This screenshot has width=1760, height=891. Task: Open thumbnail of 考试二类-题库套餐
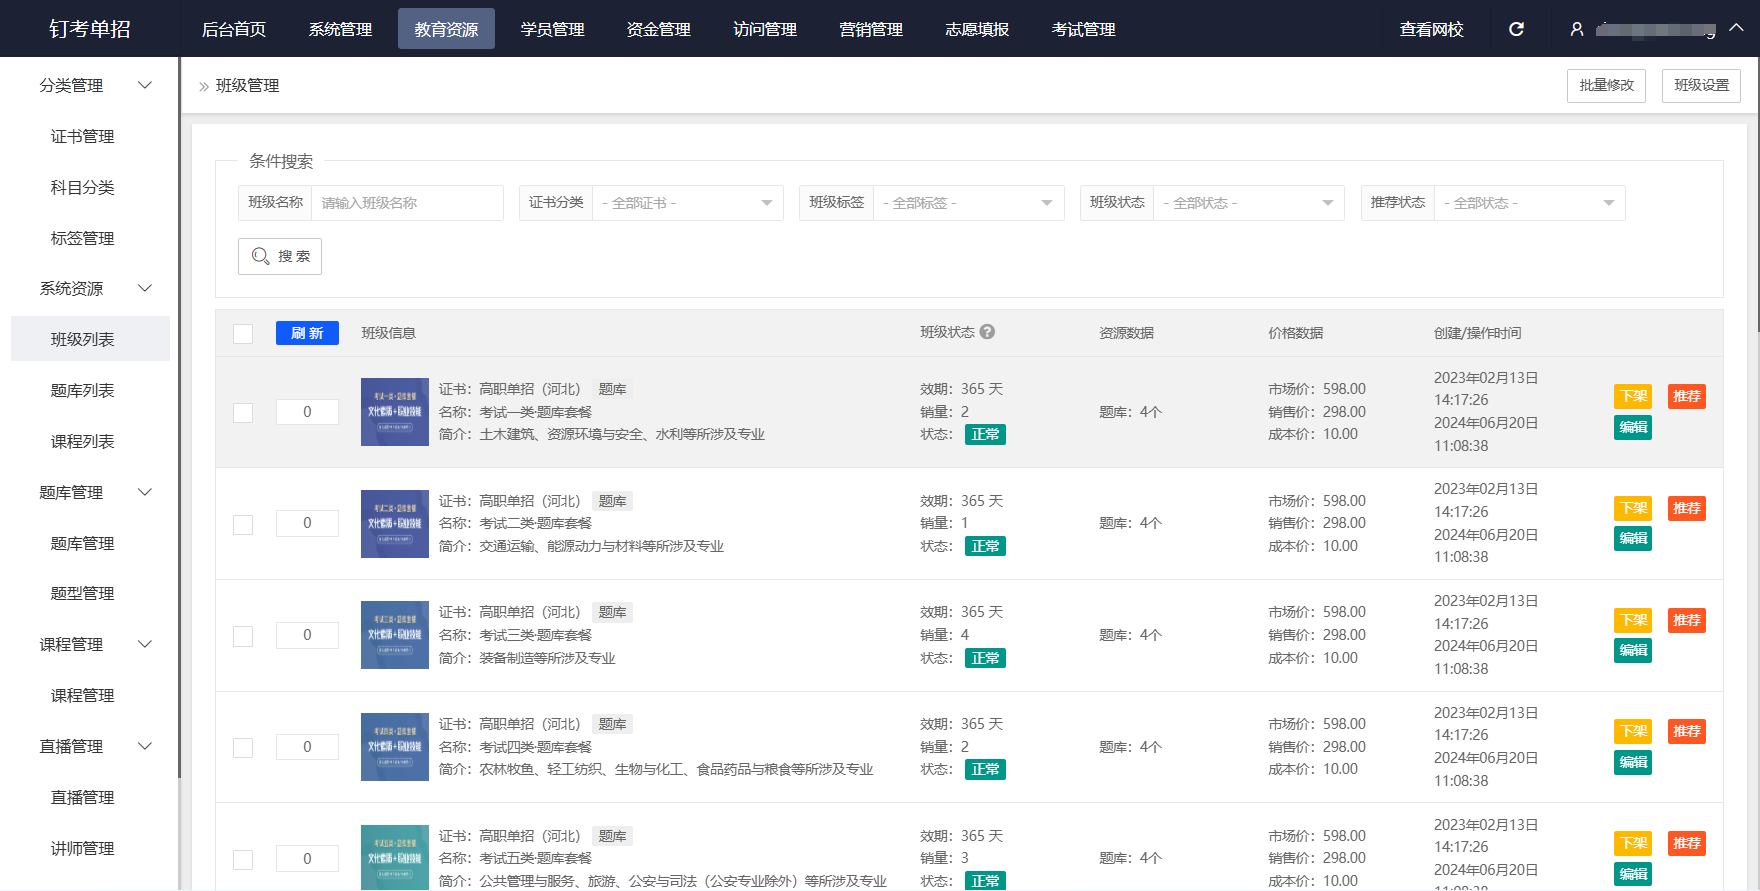point(395,524)
